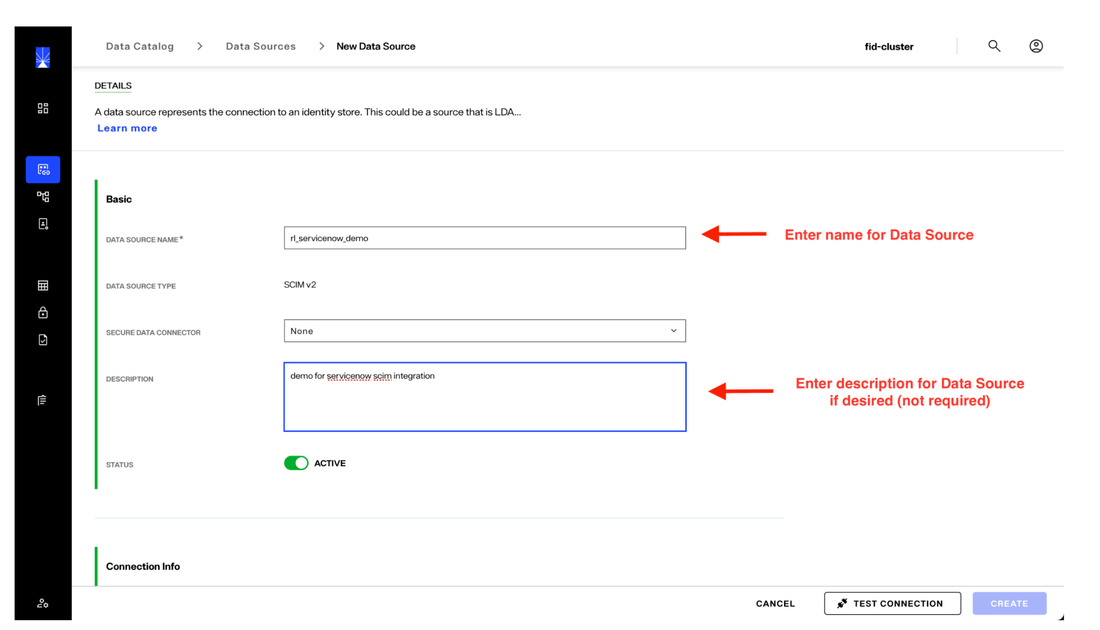The width and height of the screenshot is (1100, 630).
Task: Navigate to Data Catalog breadcrumb
Action: [140, 46]
